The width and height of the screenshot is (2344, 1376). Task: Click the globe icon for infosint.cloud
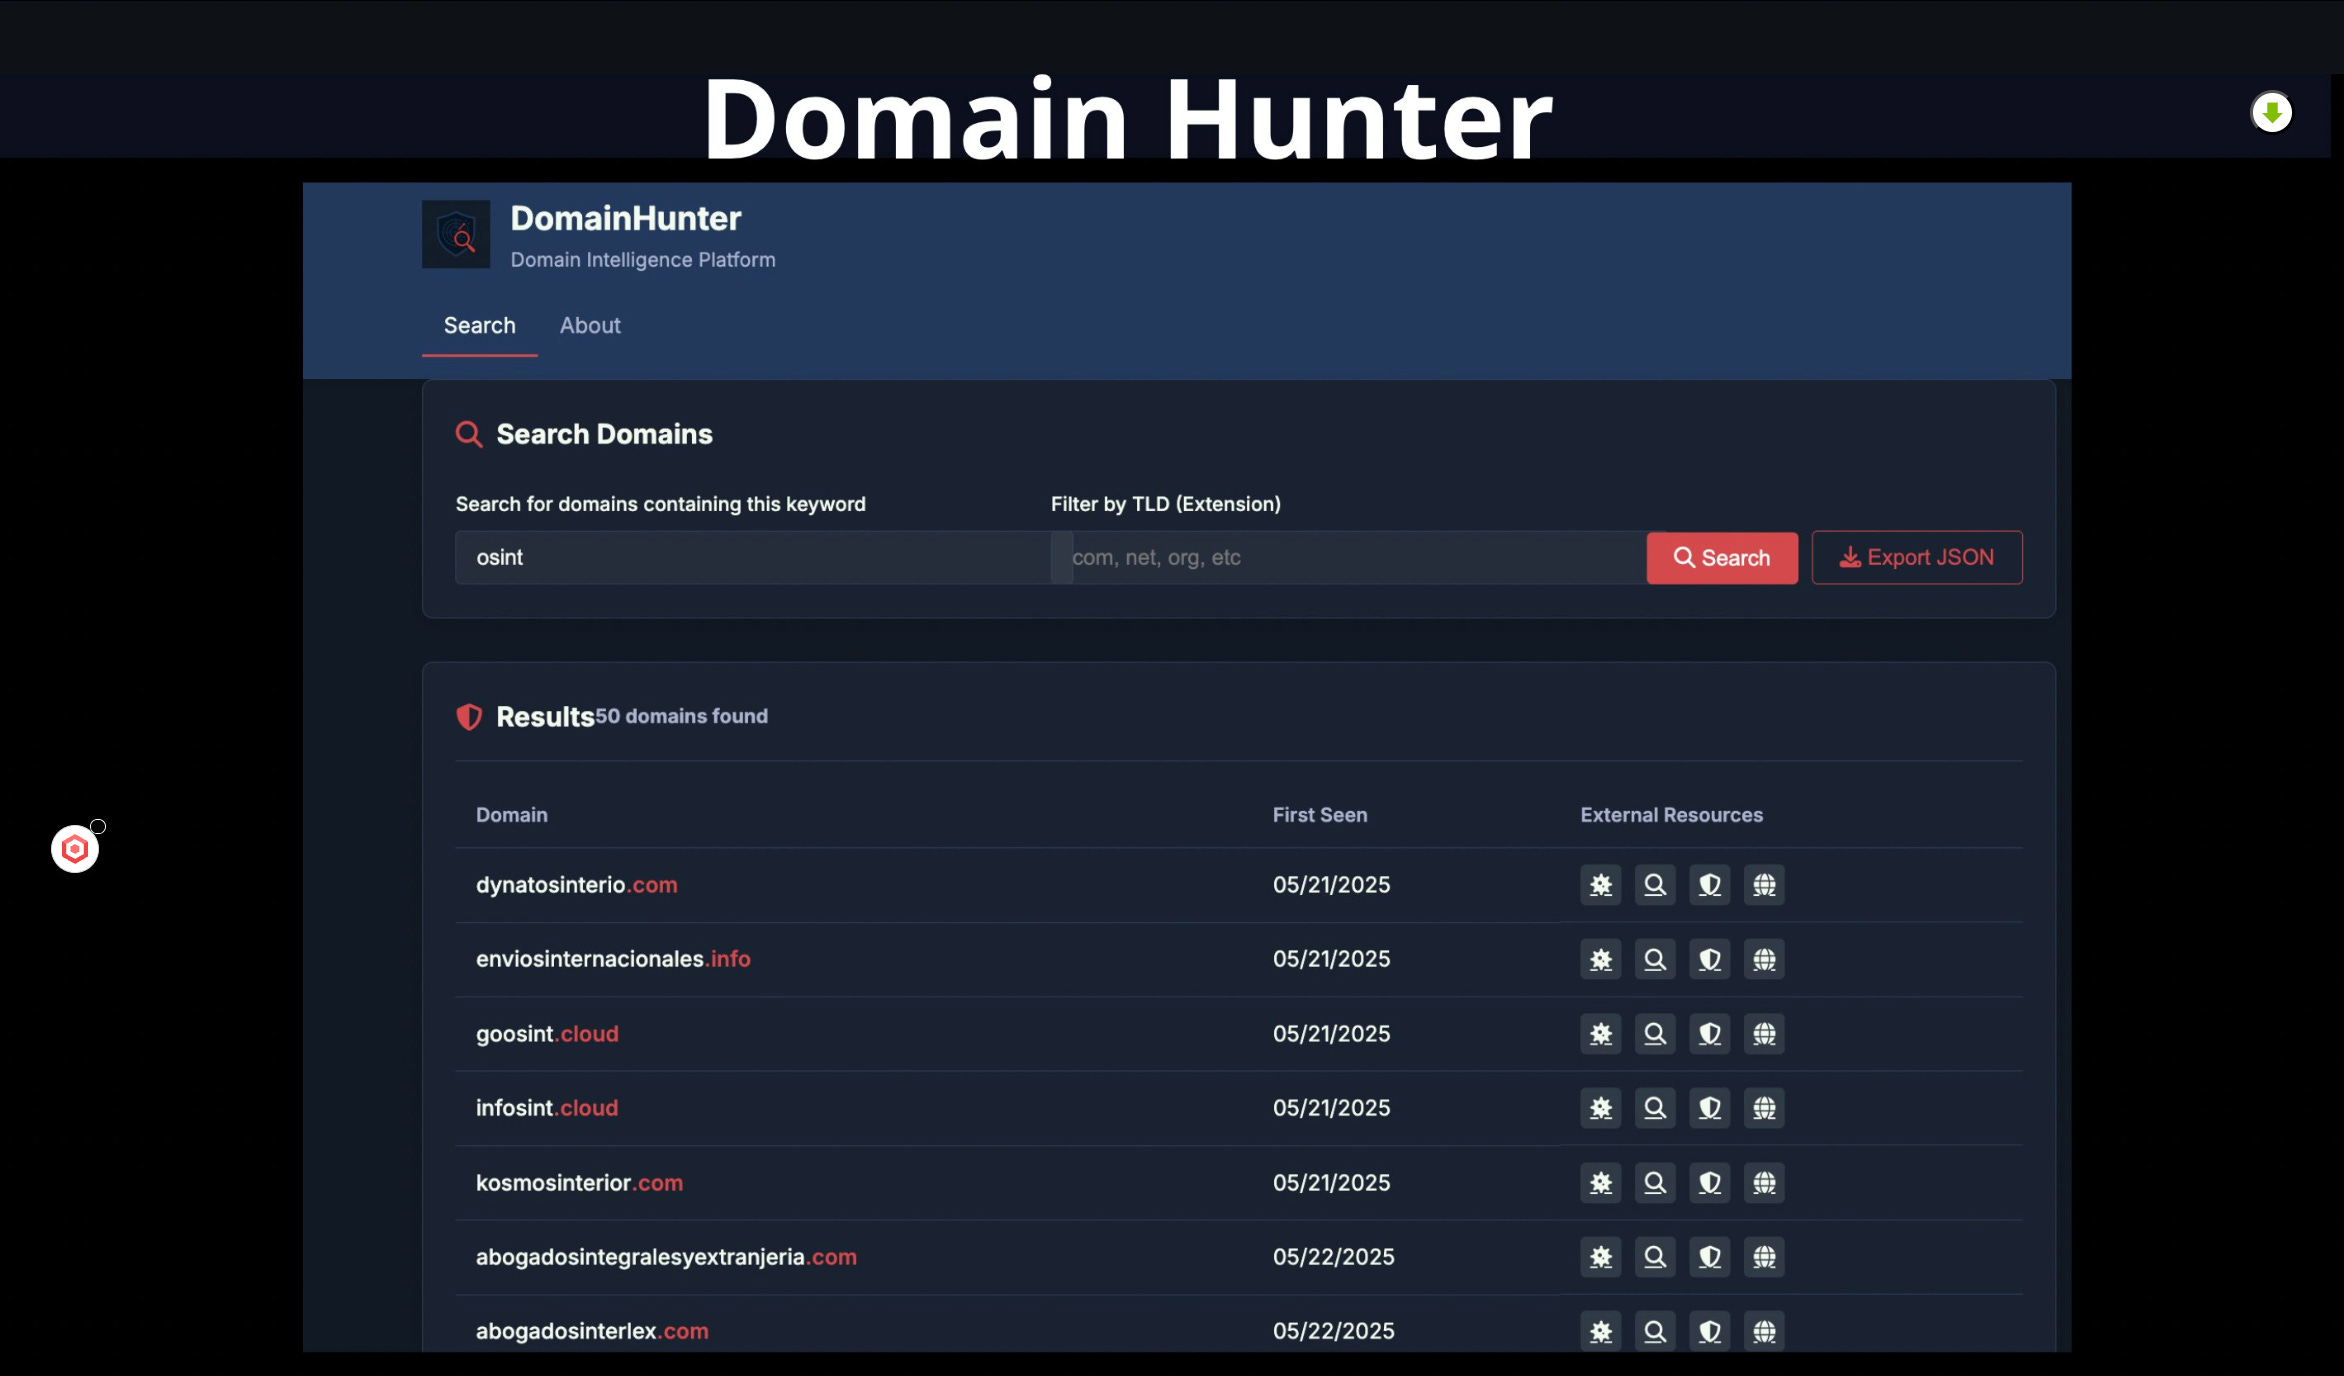pos(1764,1108)
